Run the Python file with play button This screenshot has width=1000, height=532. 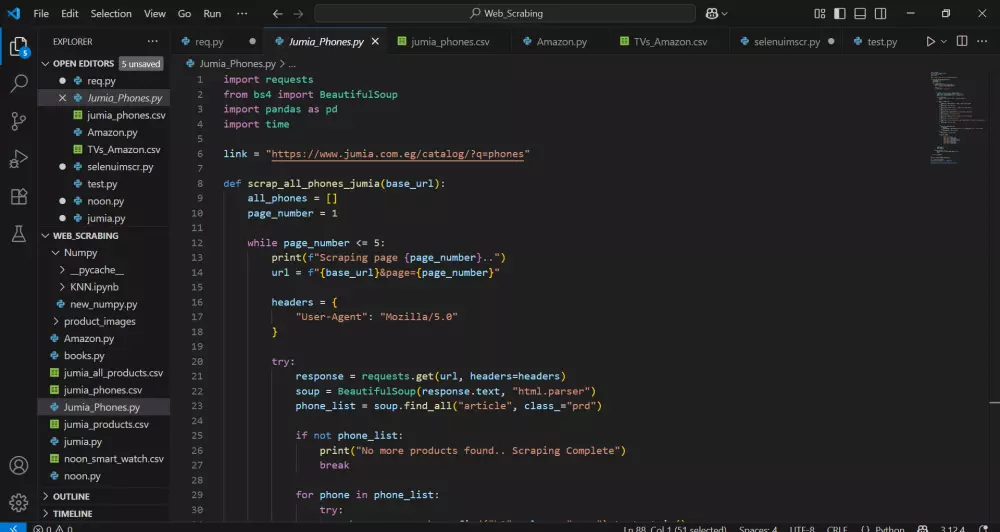(930, 42)
